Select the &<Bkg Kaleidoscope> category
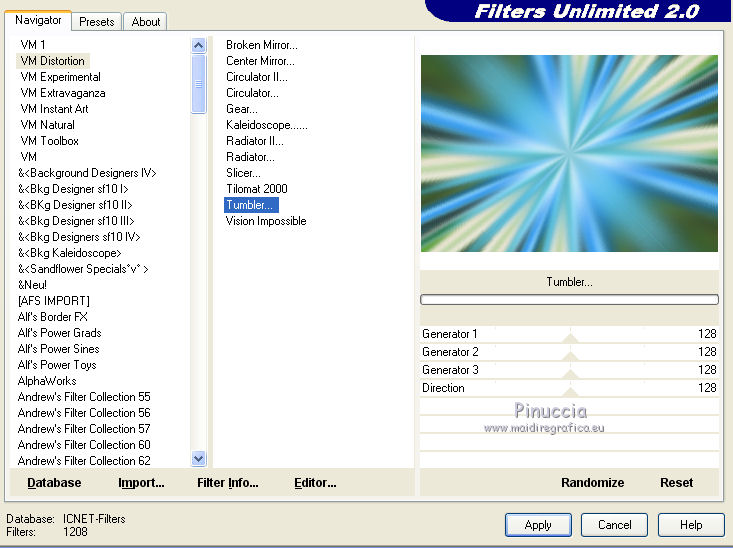733x548 pixels. 69,252
